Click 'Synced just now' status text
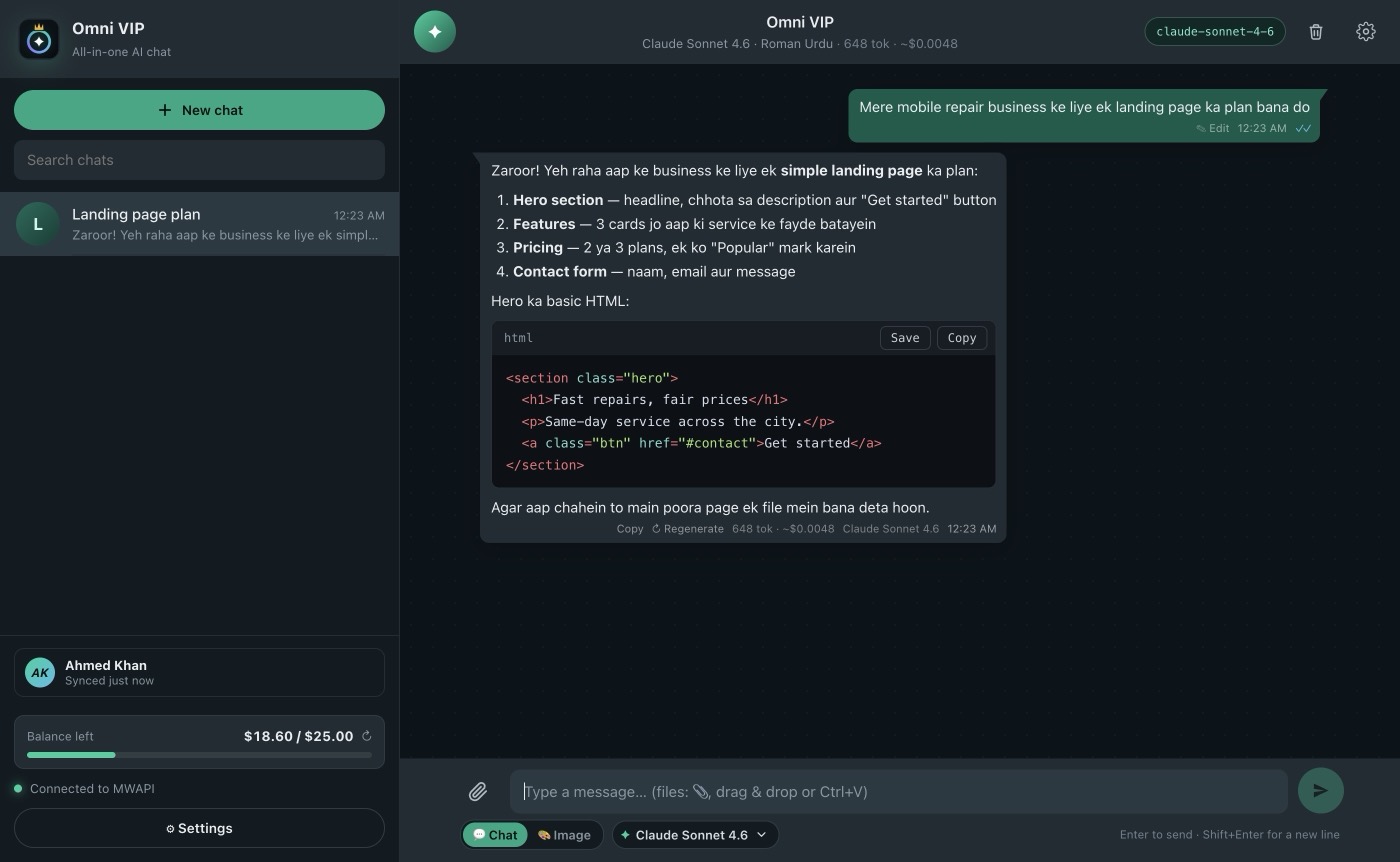 109,681
